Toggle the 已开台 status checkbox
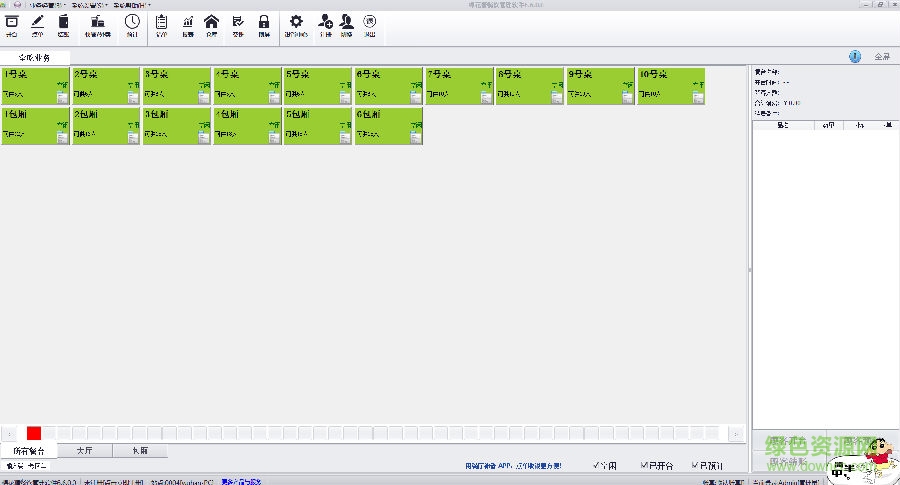The height and width of the screenshot is (485, 900). click(645, 465)
